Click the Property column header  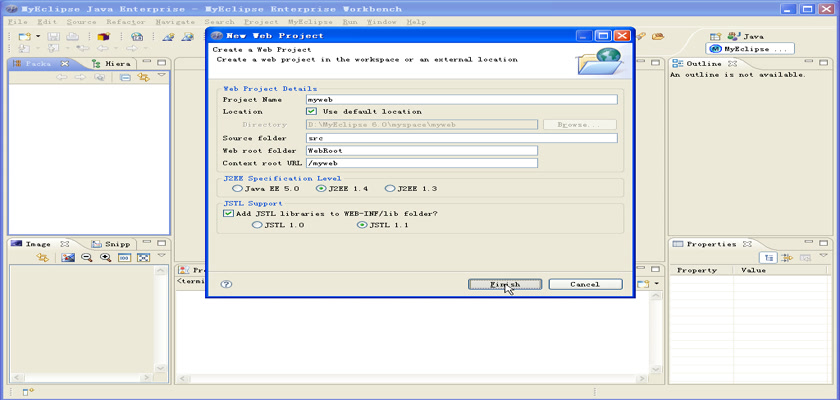click(701, 270)
